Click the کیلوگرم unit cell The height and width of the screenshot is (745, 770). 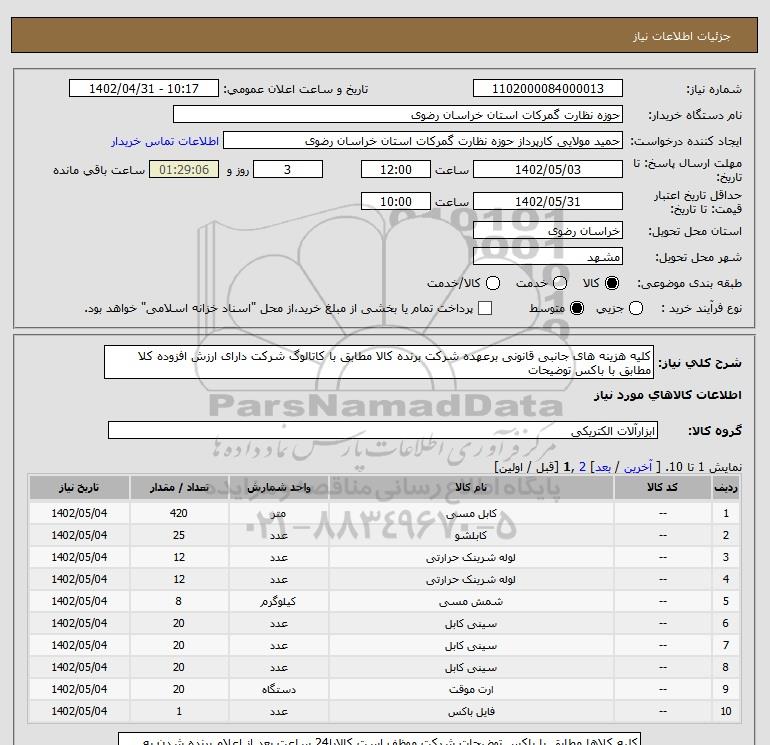point(278,602)
